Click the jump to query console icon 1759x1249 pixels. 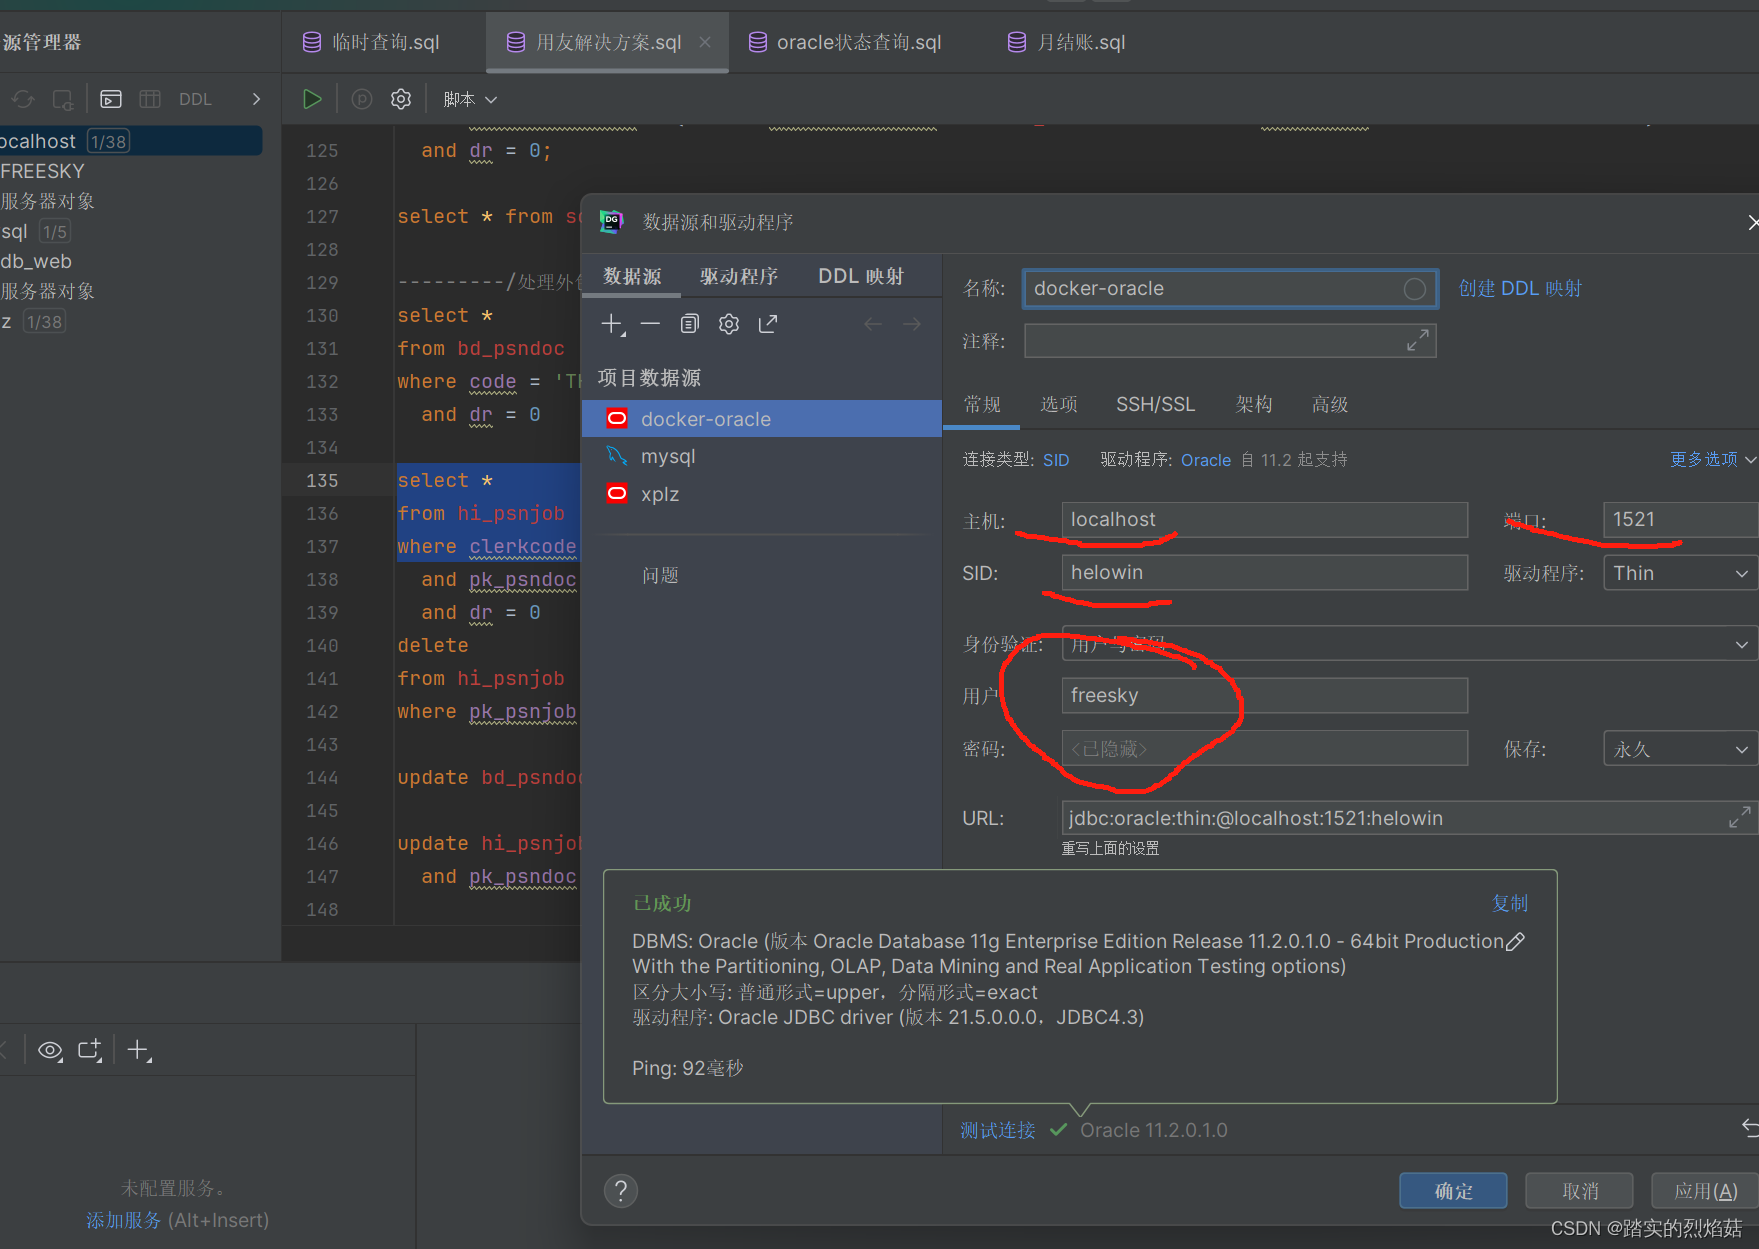tap(111, 99)
